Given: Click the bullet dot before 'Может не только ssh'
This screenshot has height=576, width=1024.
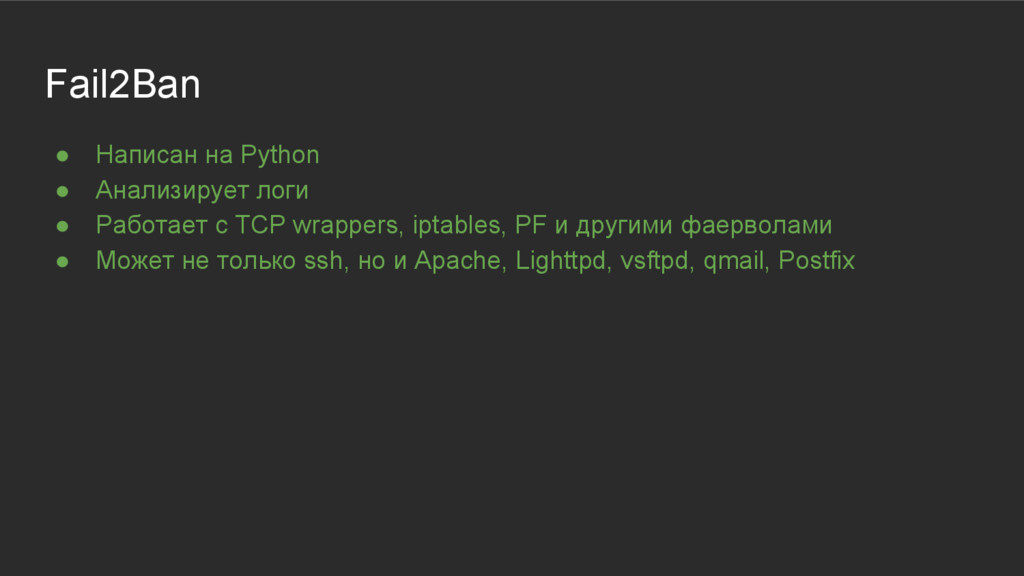Looking at the screenshot, I should pos(63,261).
